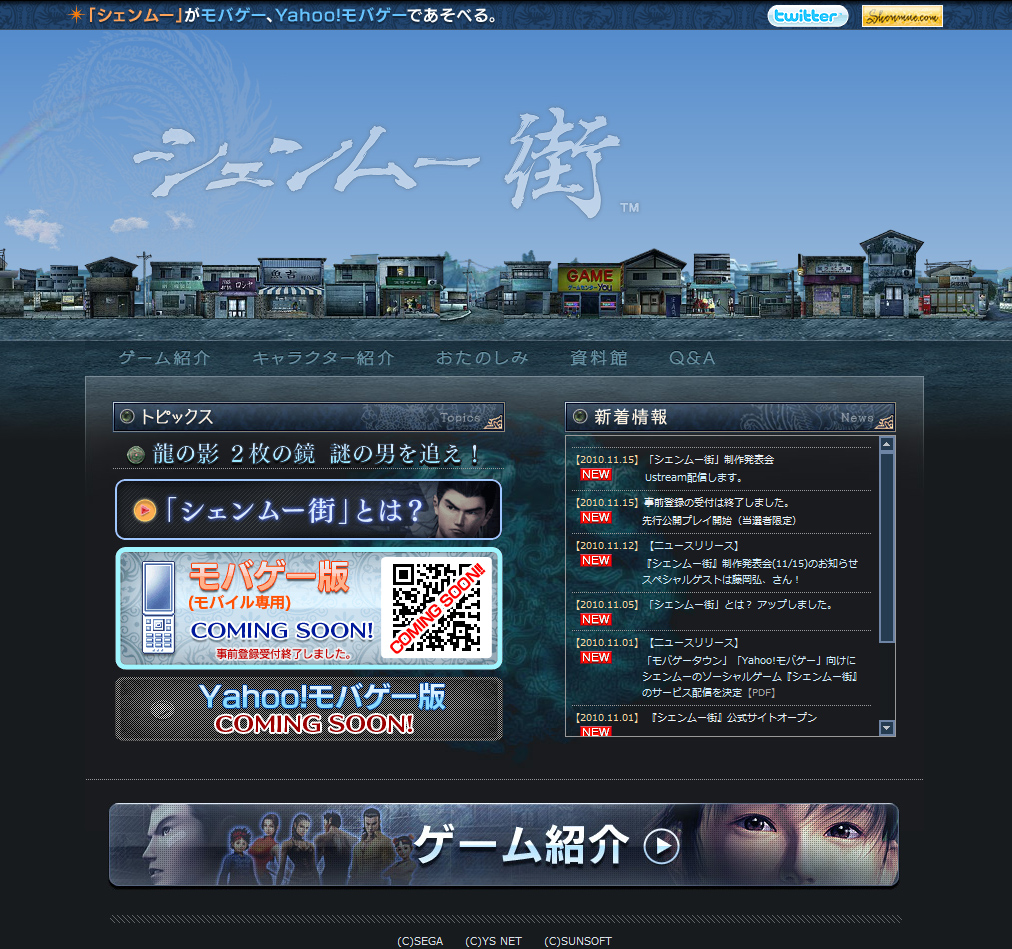Click the 事前登録受付終了しました notice text
Screen dimensions: 1012x949
point(284,654)
